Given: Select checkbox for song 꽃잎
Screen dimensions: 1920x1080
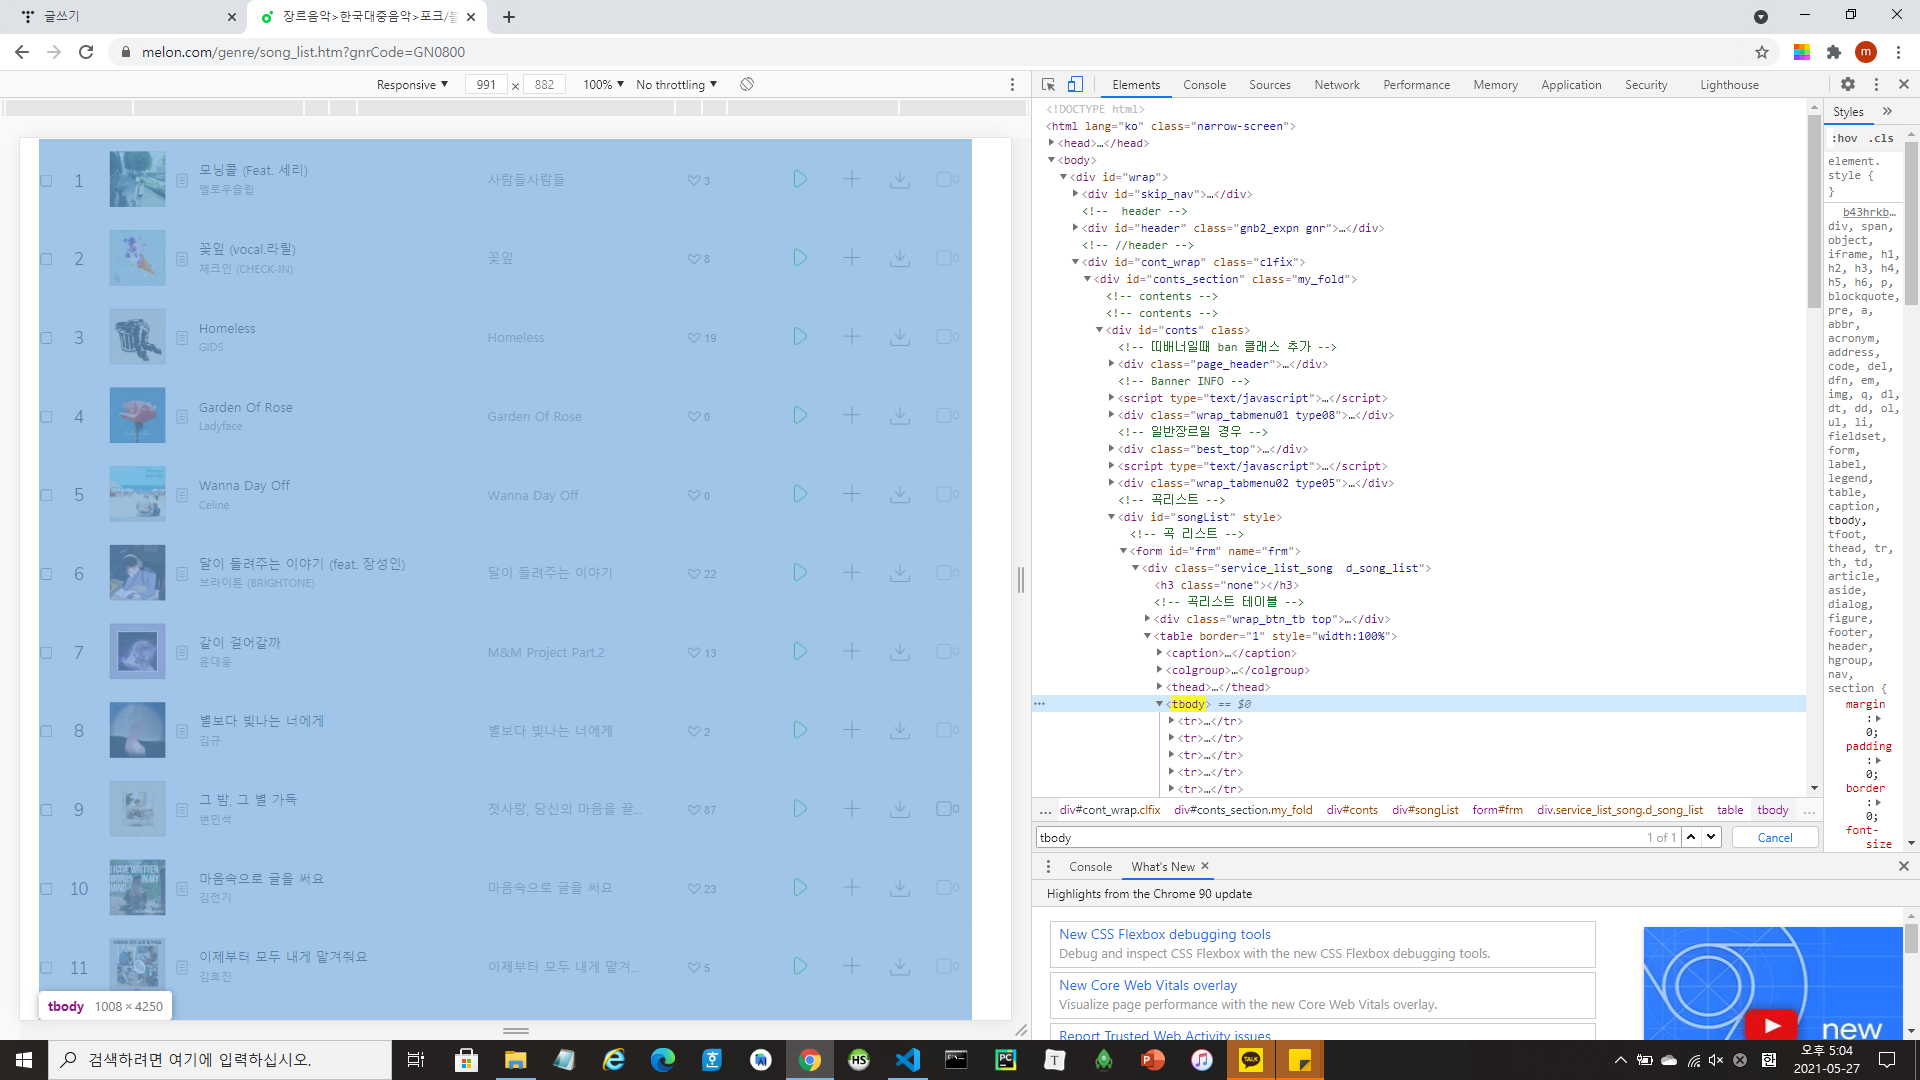Looking at the screenshot, I should point(46,259).
